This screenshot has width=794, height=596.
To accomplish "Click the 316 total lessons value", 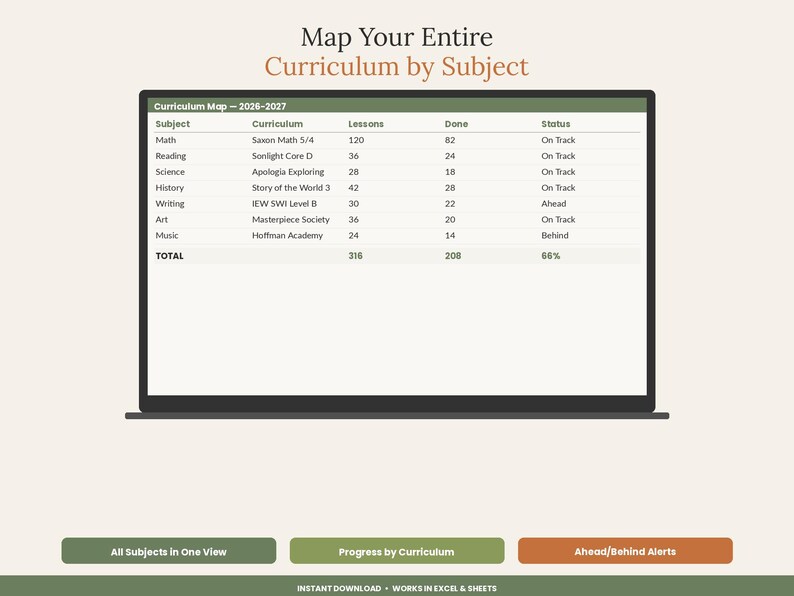I will [x=355, y=256].
